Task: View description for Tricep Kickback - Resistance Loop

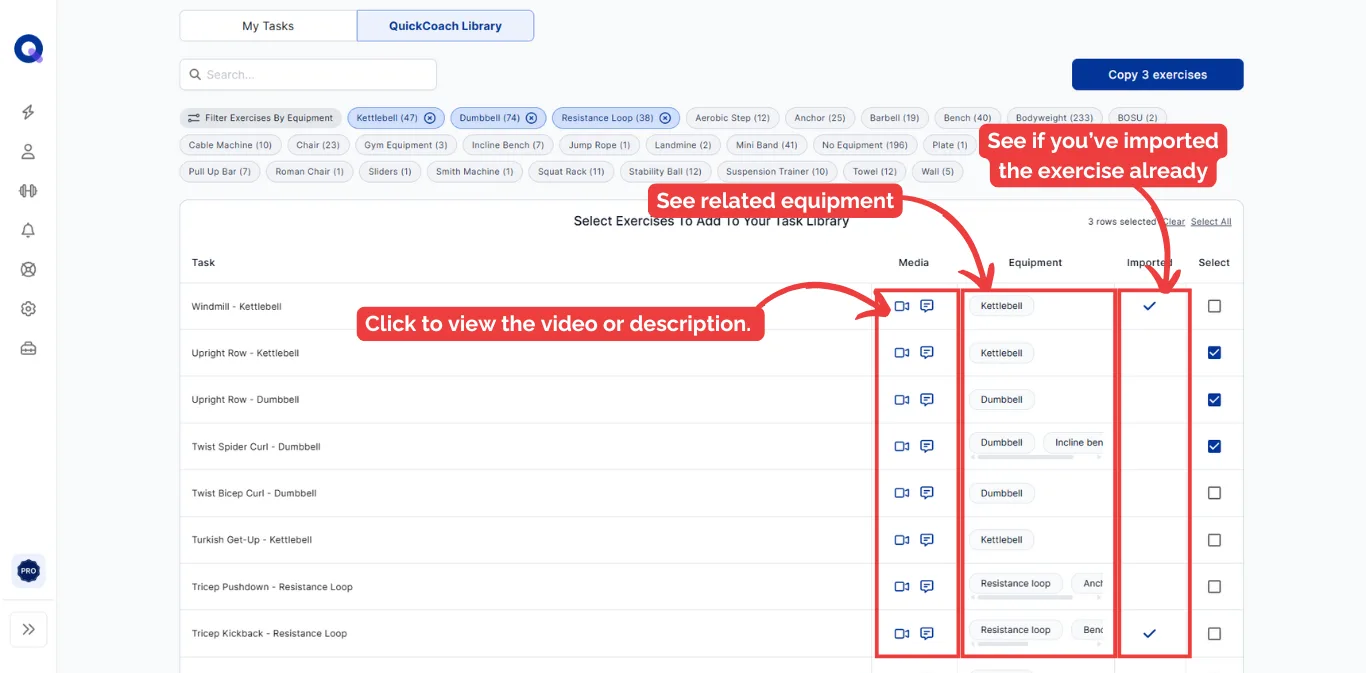Action: 927,633
